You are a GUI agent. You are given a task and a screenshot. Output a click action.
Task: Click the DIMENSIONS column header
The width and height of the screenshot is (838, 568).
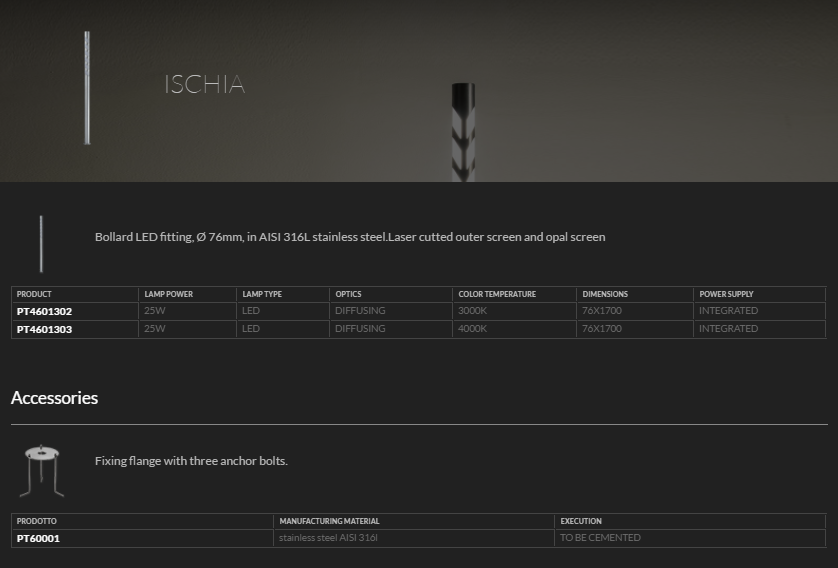pos(605,294)
